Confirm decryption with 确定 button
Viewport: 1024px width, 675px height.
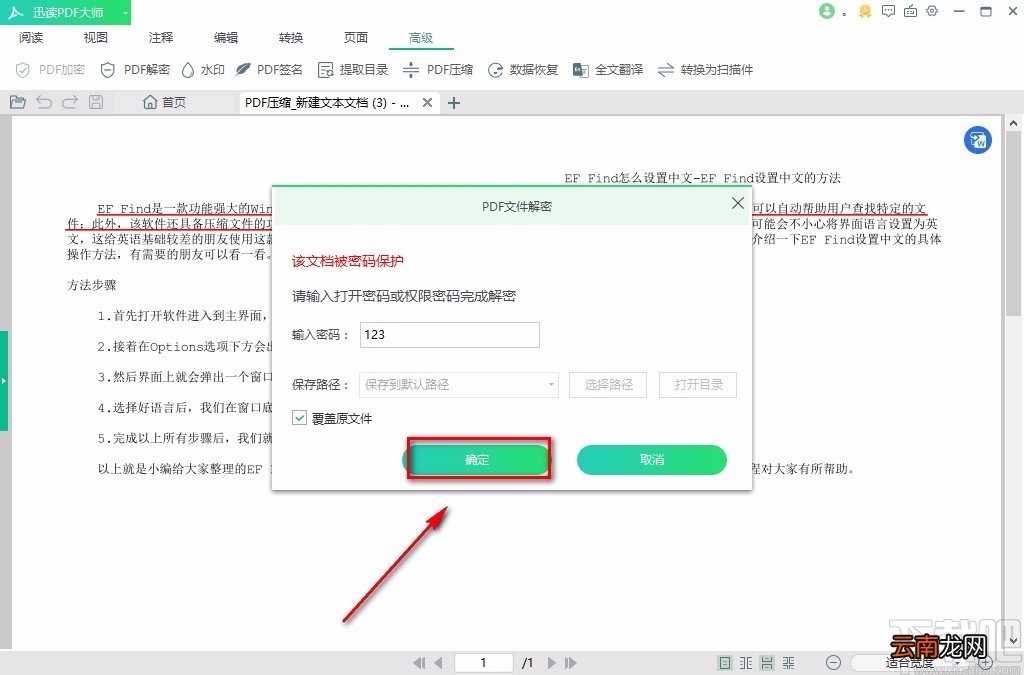tap(477, 460)
